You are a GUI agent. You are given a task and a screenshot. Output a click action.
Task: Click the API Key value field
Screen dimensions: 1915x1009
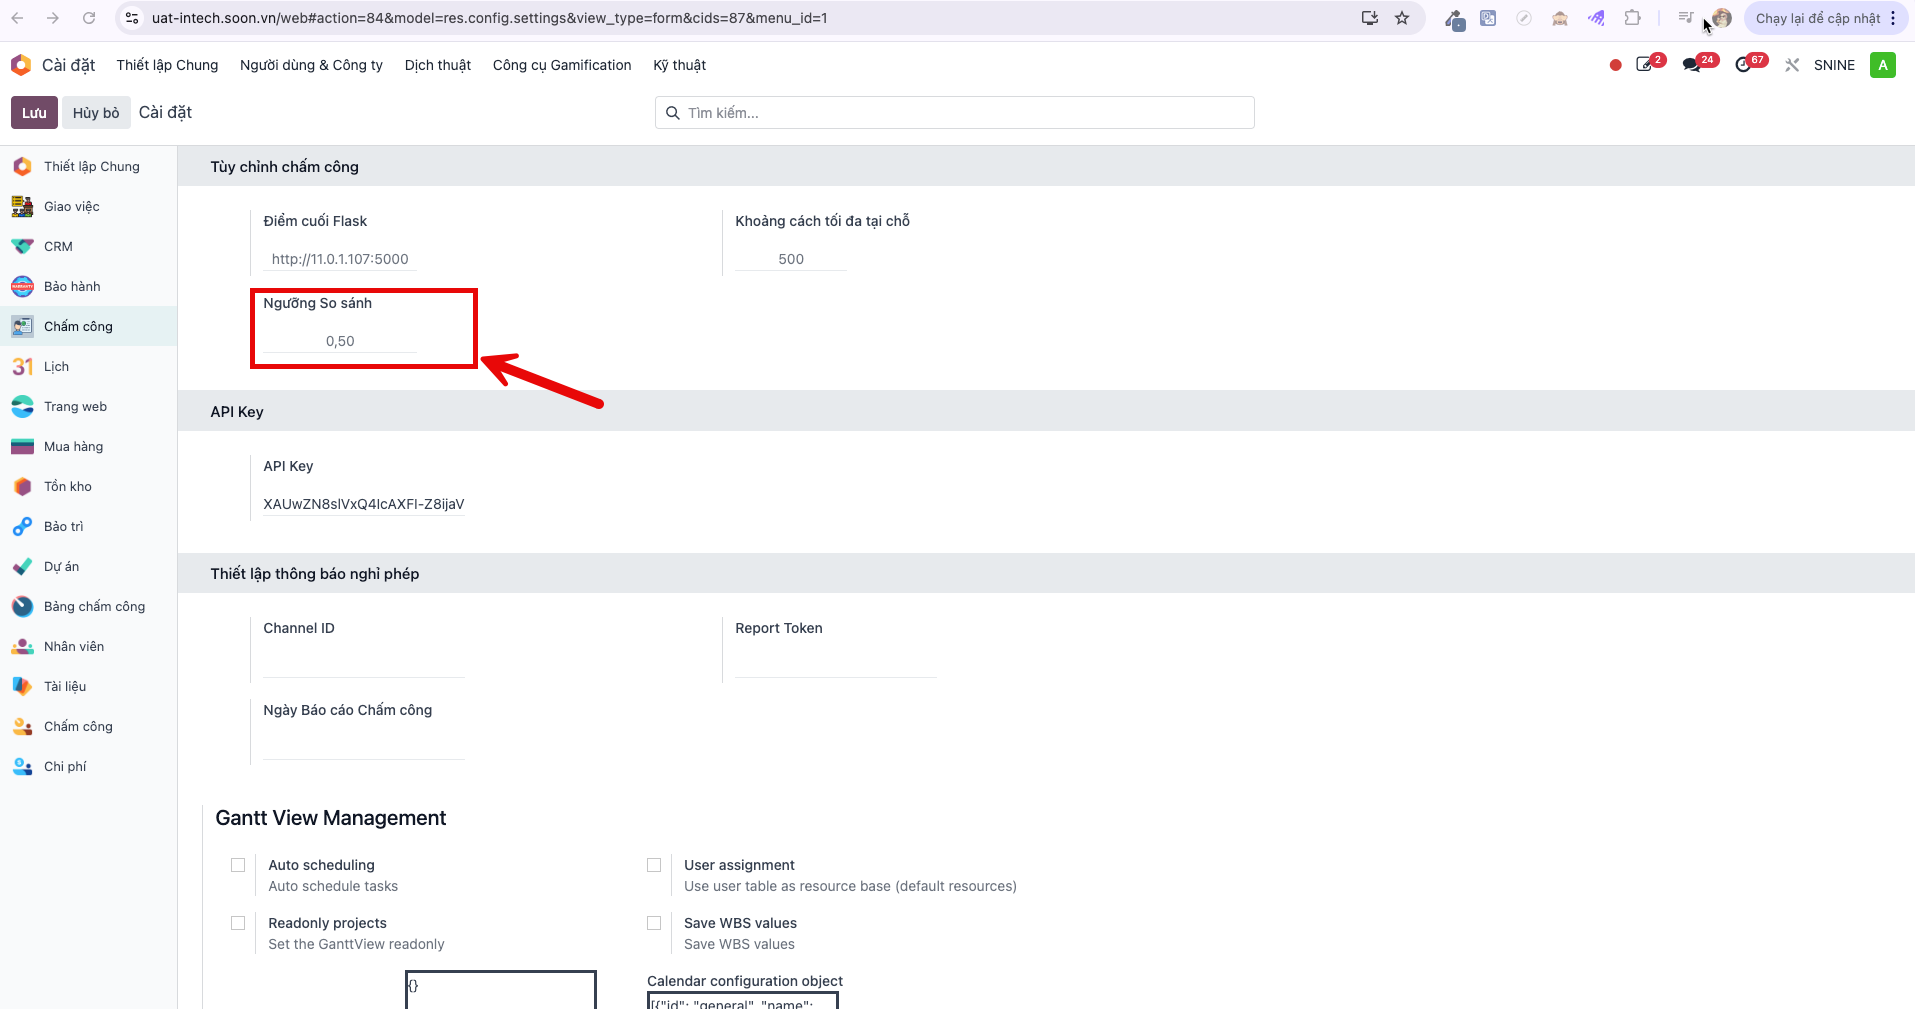tap(364, 504)
